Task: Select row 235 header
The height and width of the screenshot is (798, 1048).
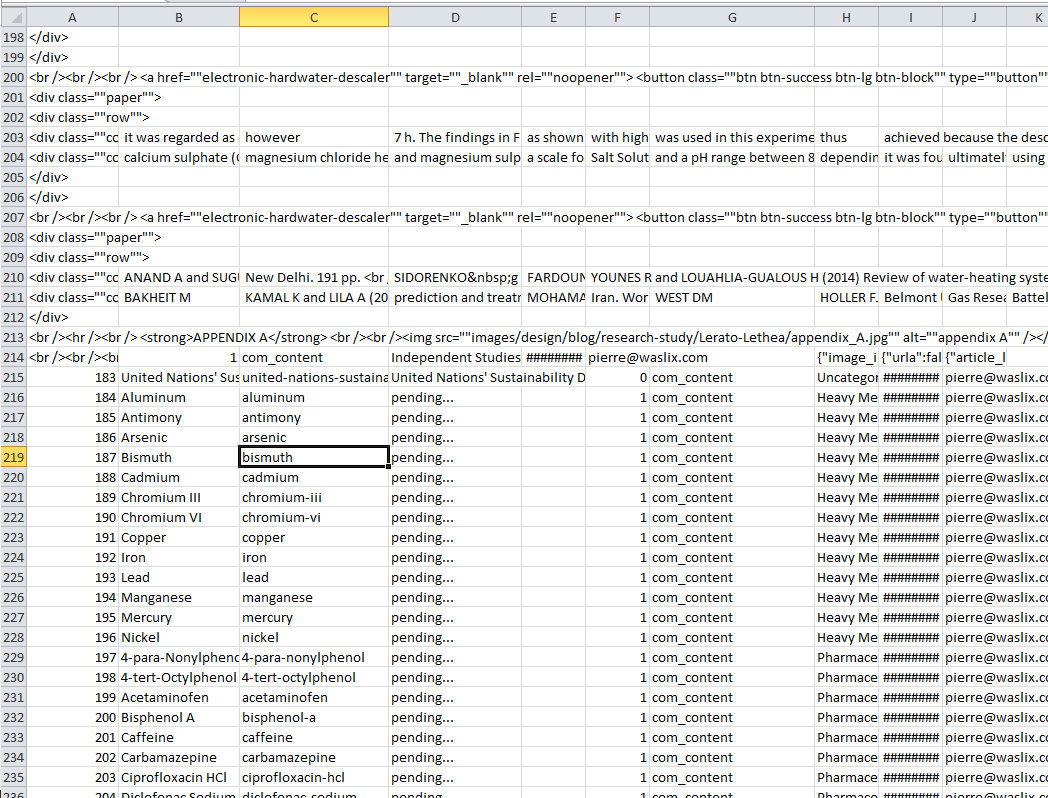Action: [13, 777]
